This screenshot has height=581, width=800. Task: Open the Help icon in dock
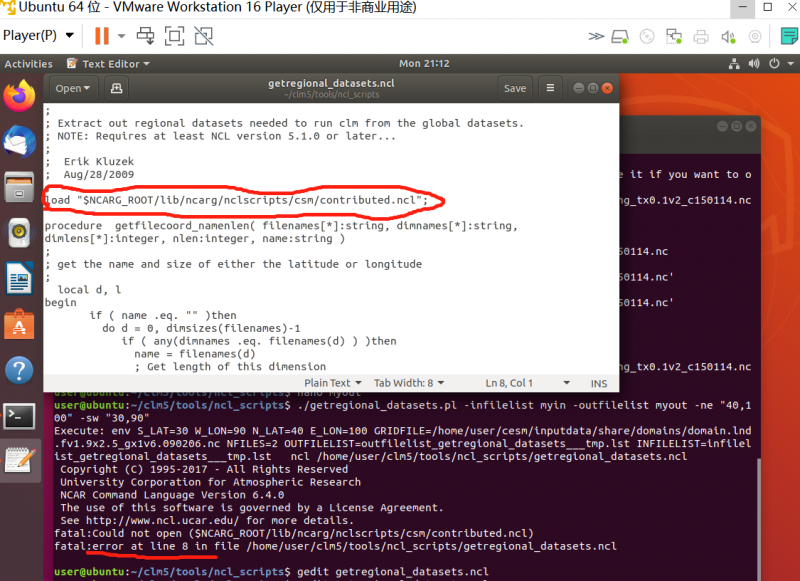19,370
